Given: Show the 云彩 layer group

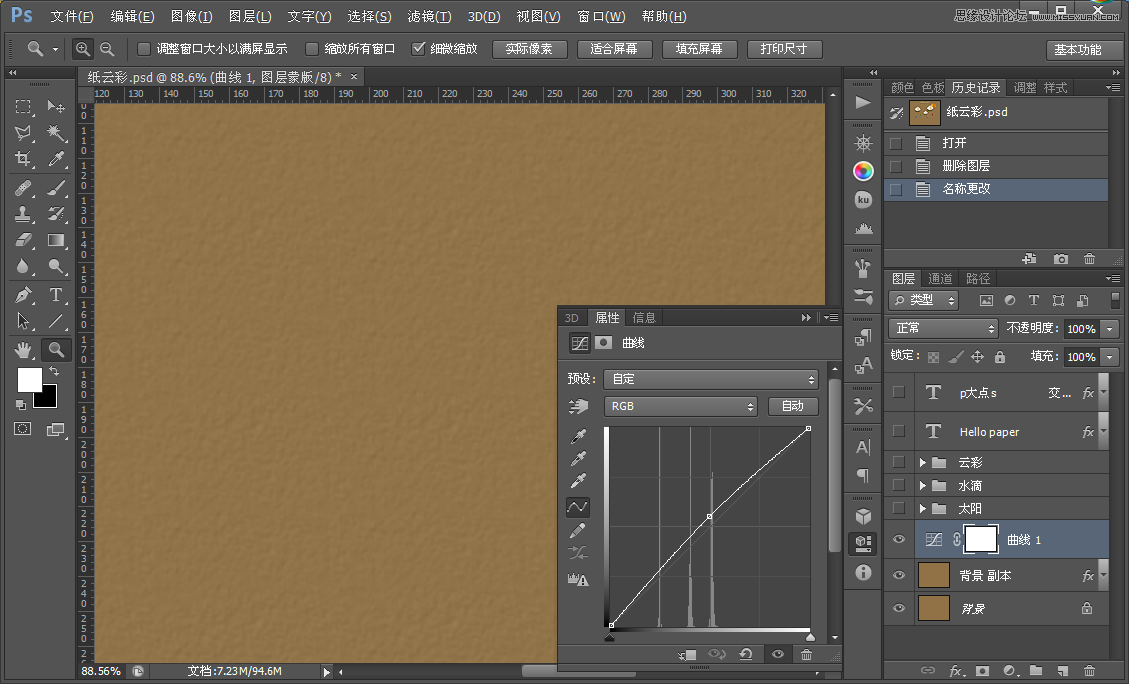Looking at the screenshot, I should point(899,462).
